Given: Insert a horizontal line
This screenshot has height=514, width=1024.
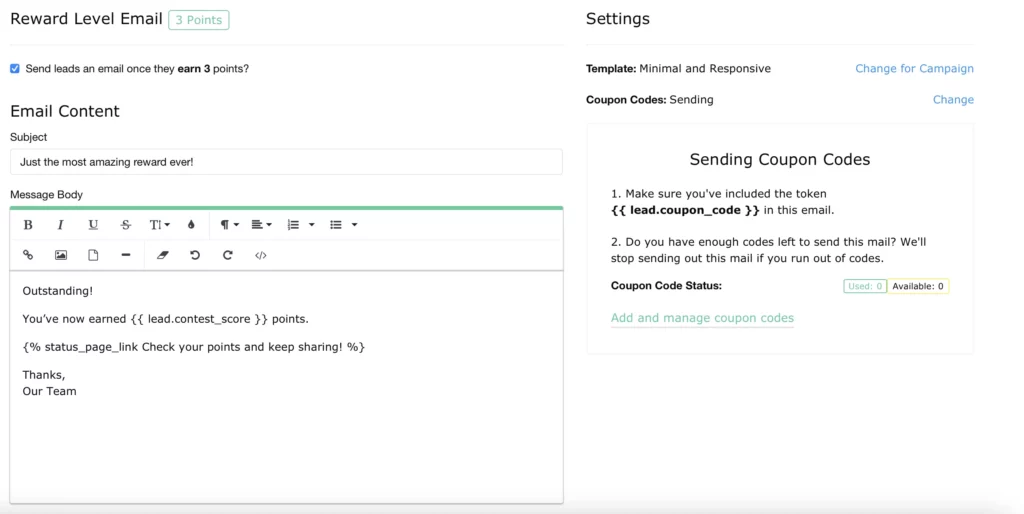Looking at the screenshot, I should pos(126,255).
